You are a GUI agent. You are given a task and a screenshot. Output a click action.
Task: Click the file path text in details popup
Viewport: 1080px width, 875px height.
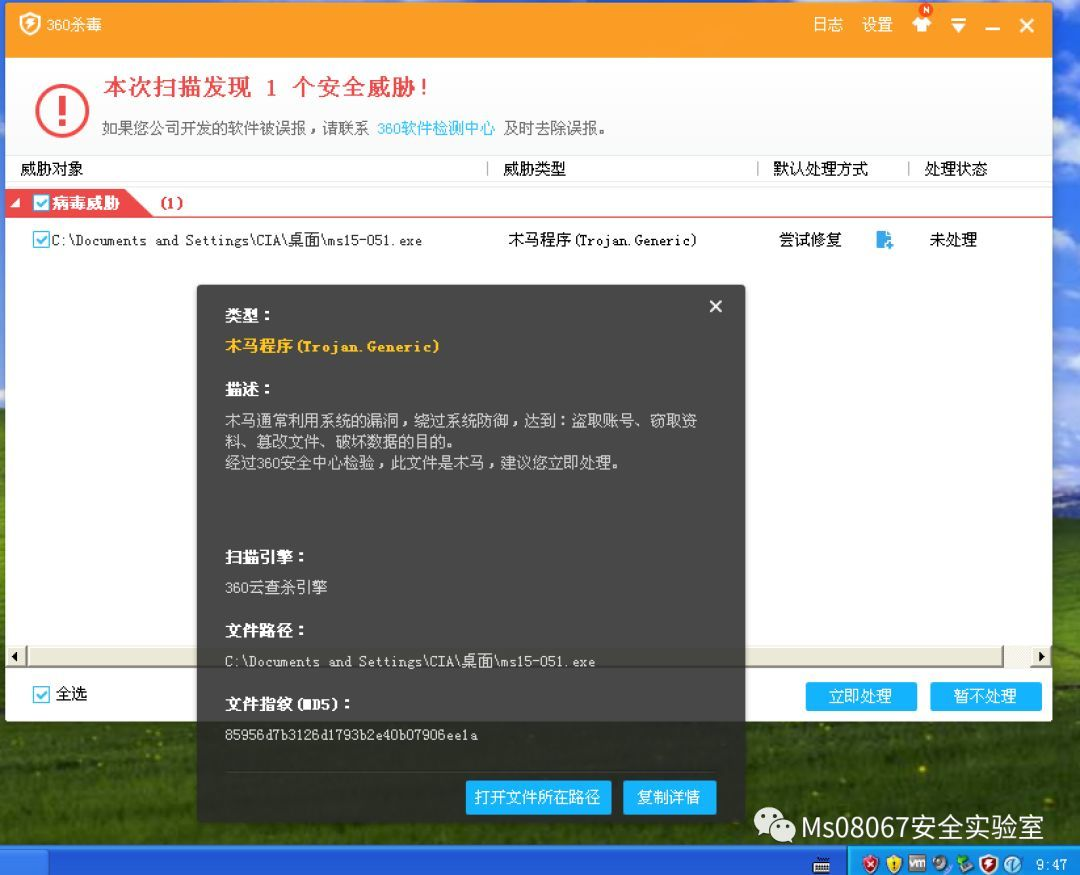410,661
